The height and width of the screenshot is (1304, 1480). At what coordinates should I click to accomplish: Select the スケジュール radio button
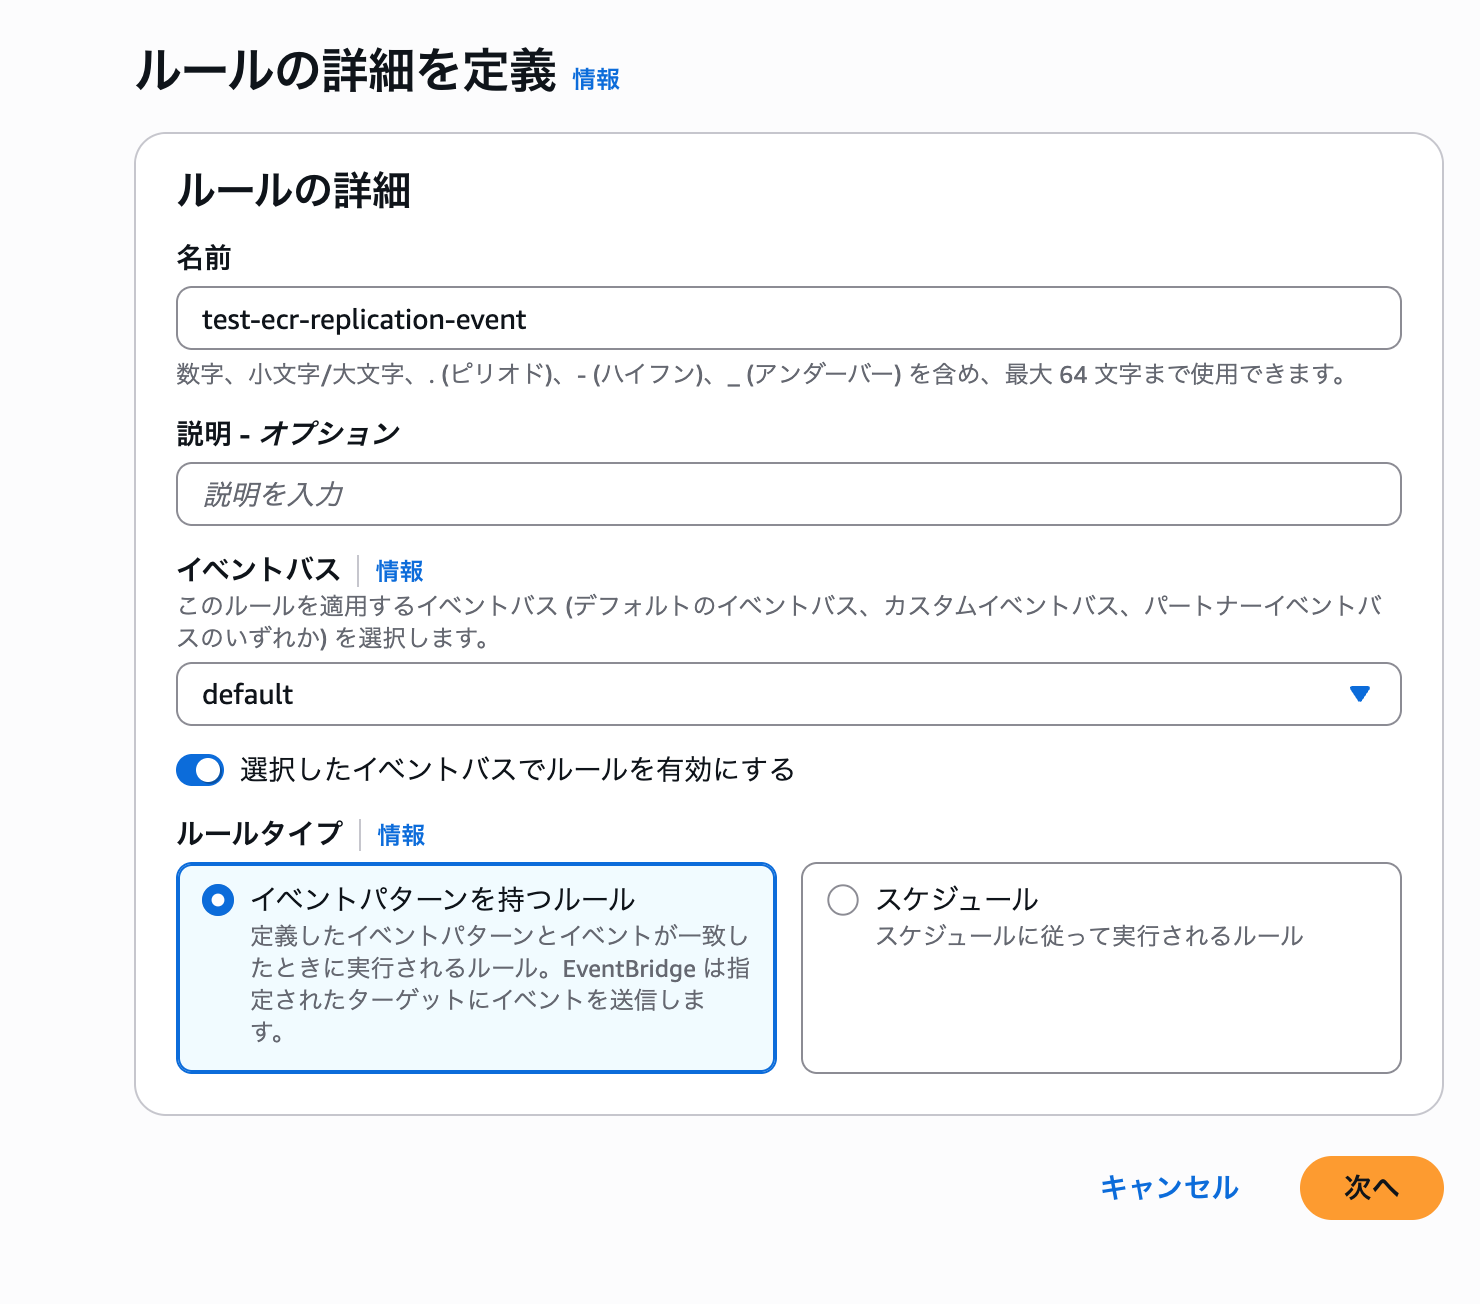coord(843,900)
